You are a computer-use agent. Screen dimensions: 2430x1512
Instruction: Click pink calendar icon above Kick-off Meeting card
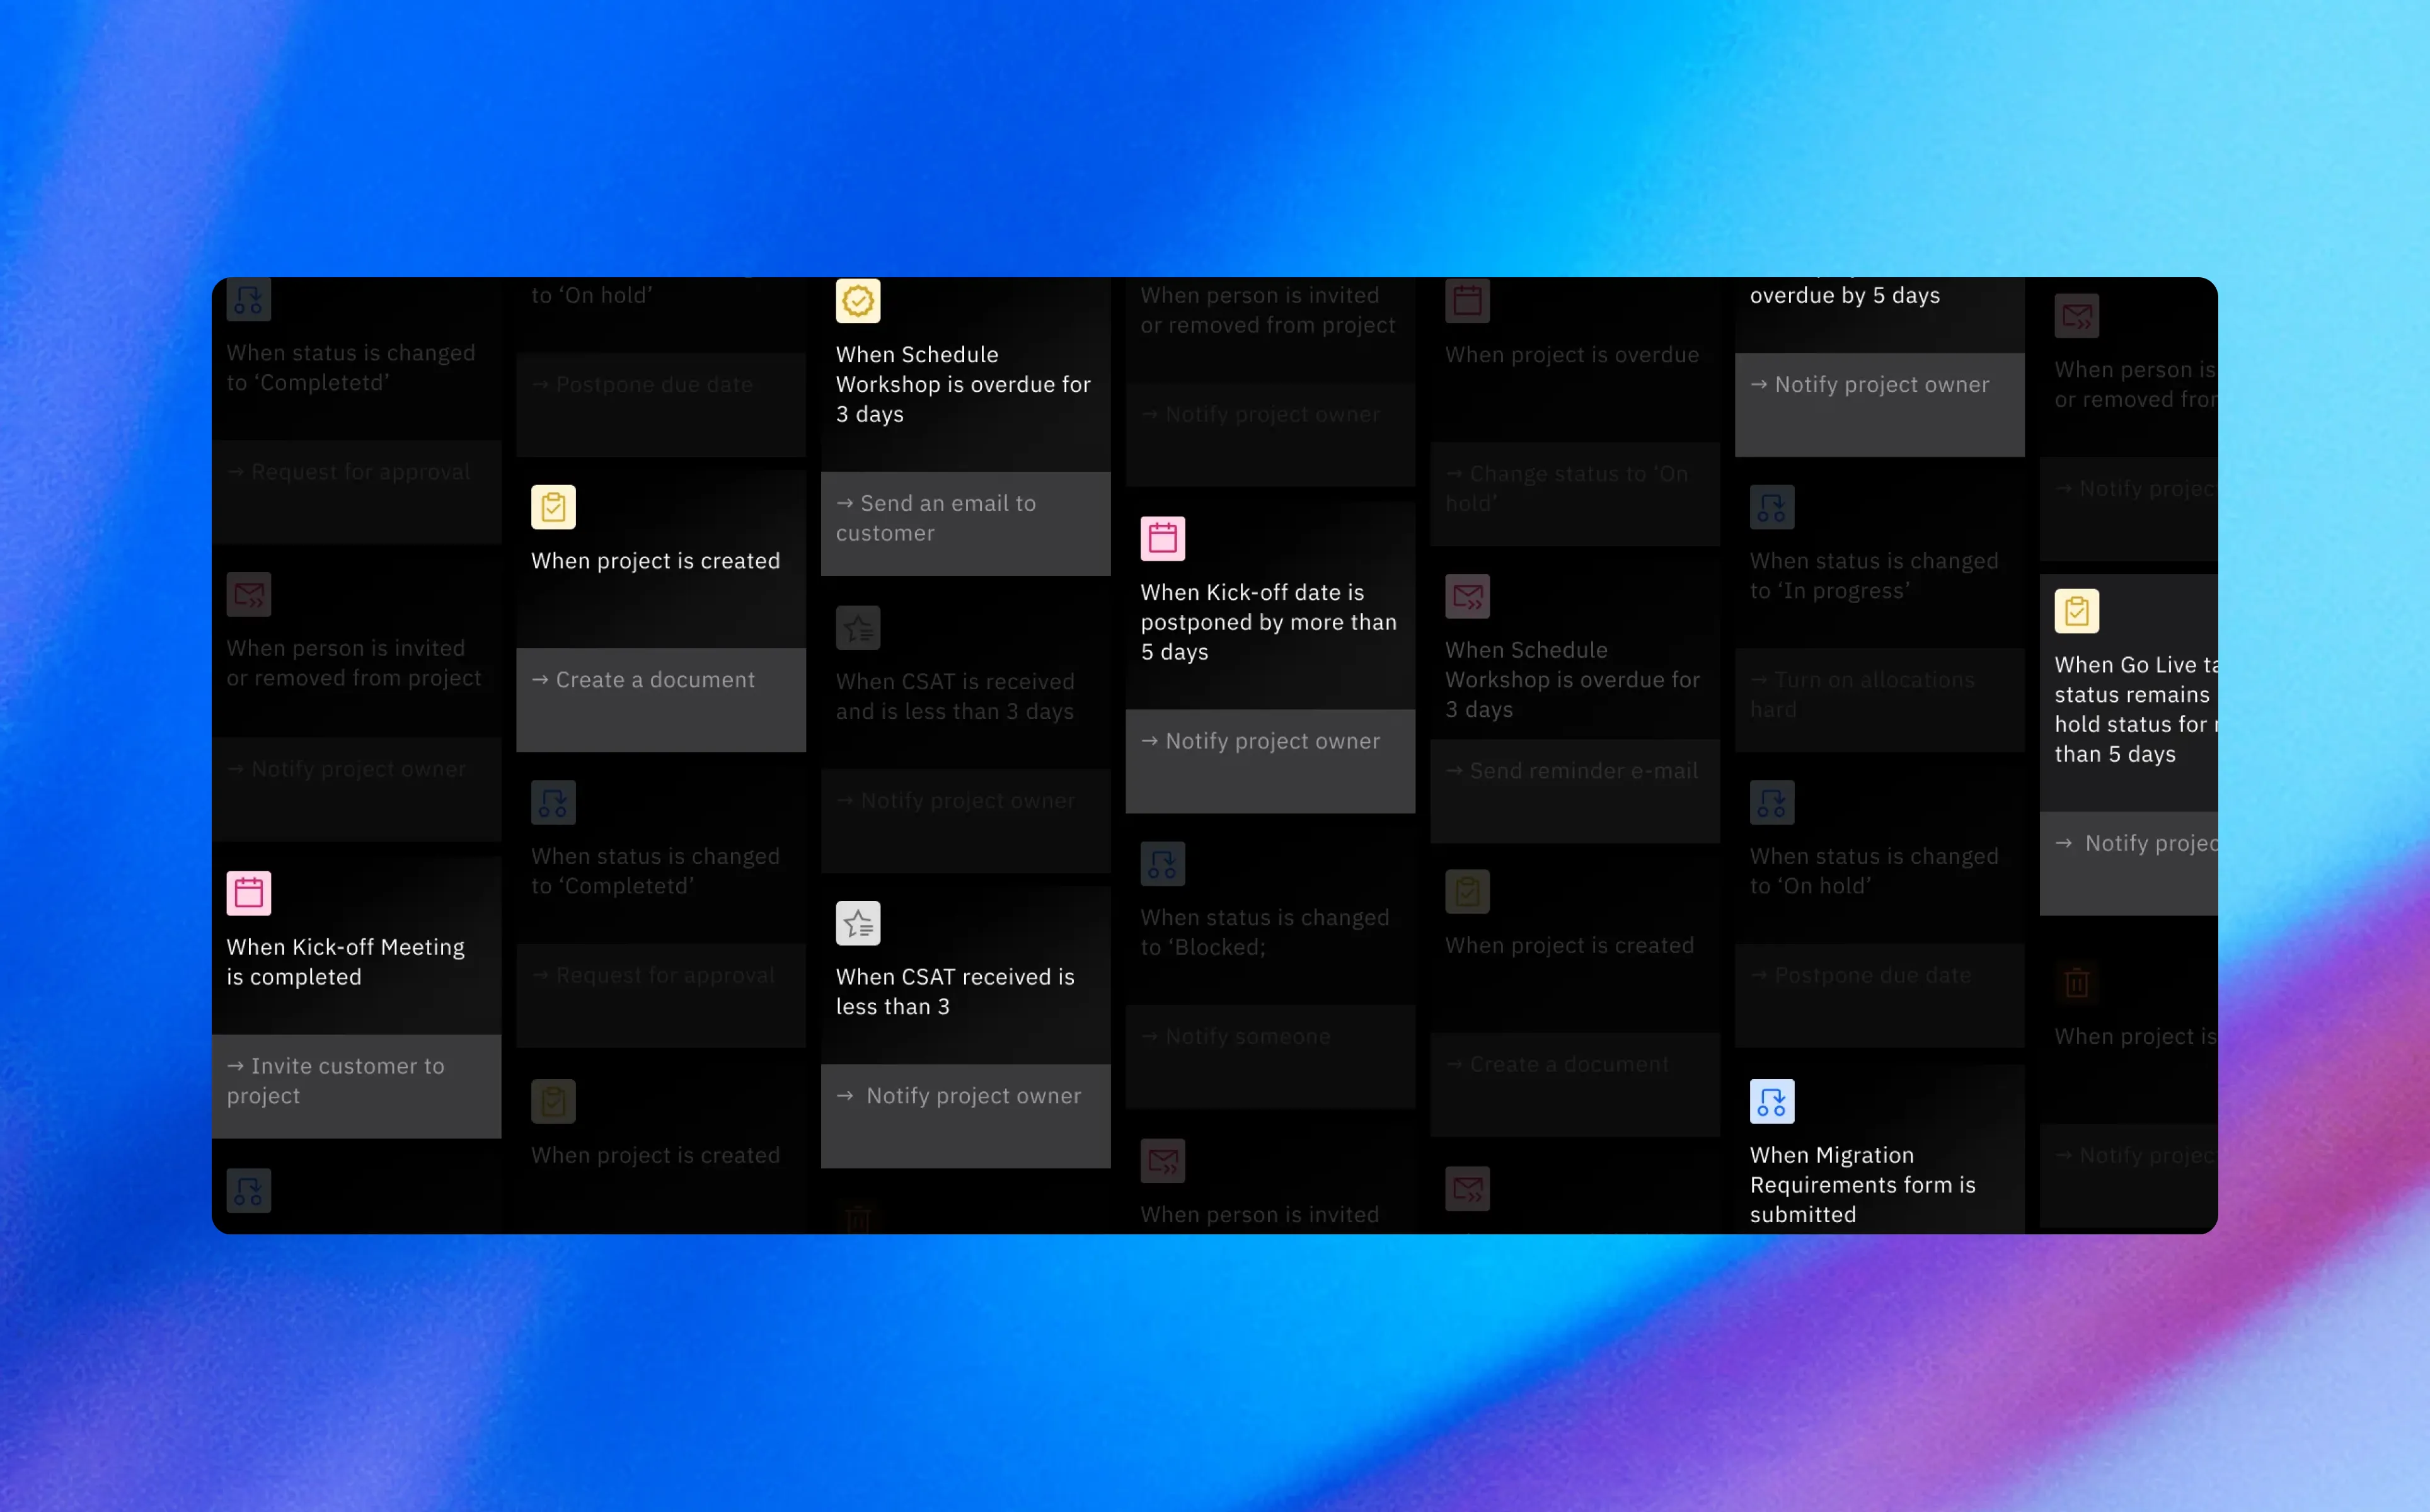(x=248, y=894)
